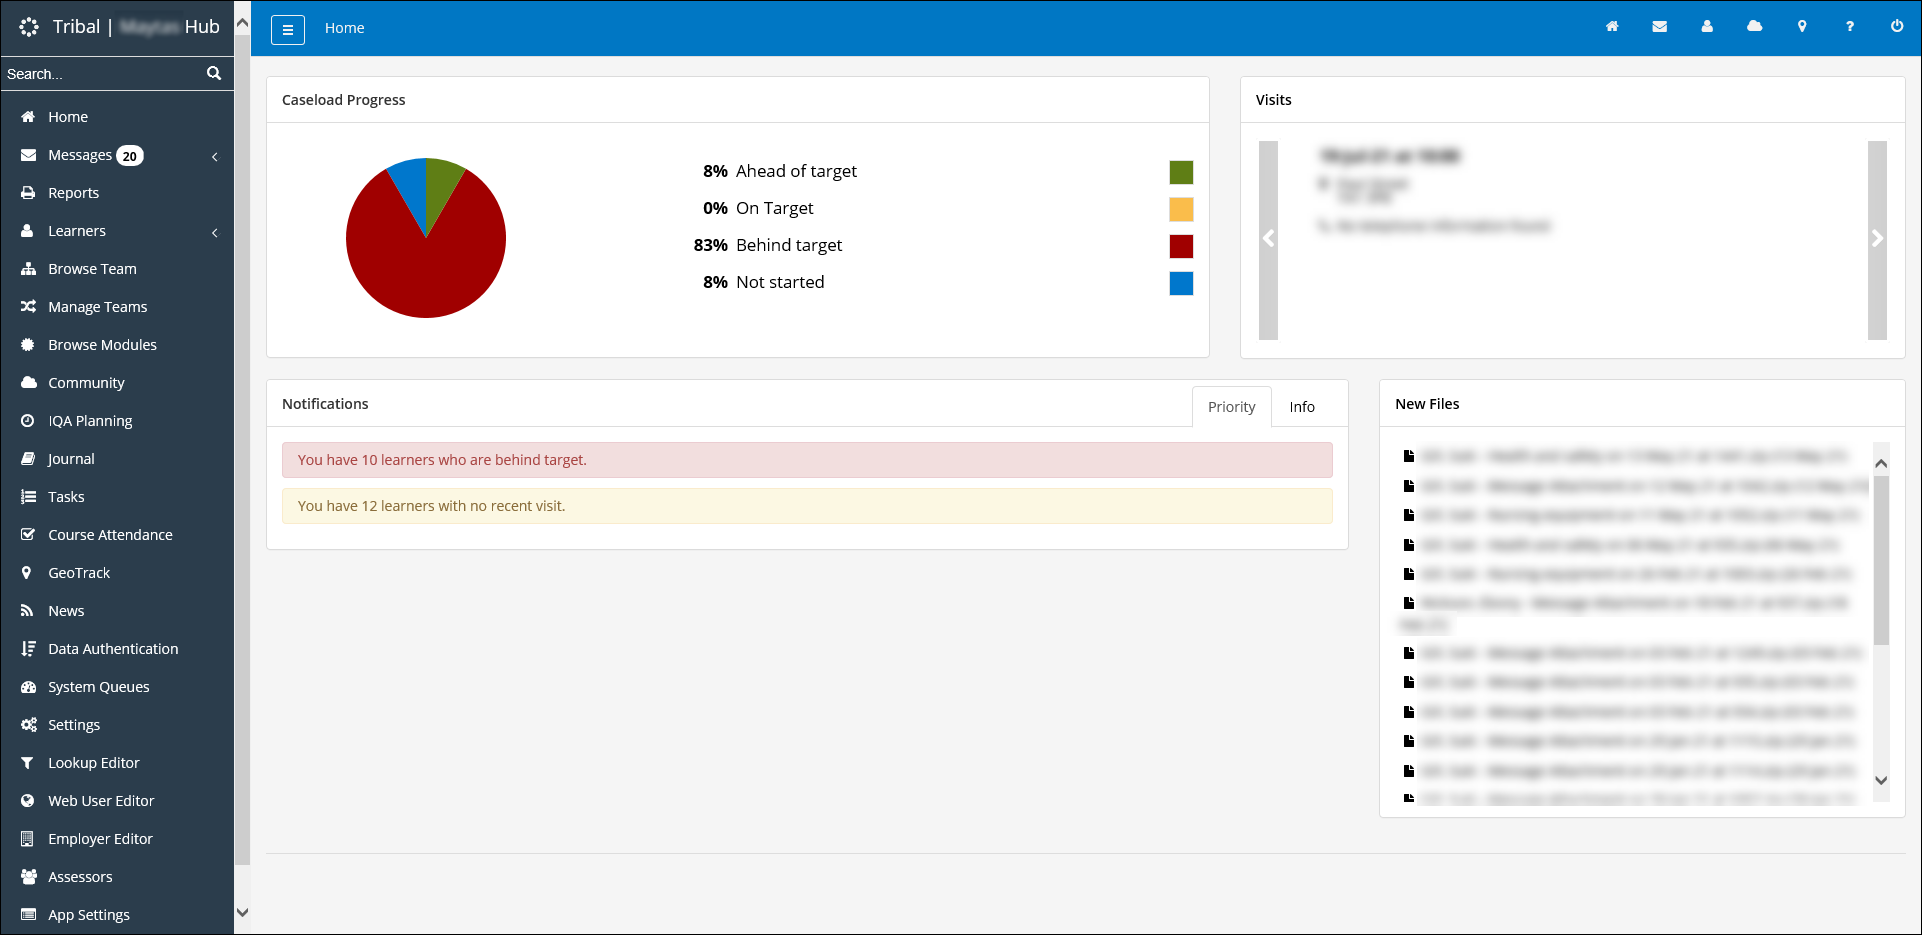Log out using the power icon

coord(1897,26)
